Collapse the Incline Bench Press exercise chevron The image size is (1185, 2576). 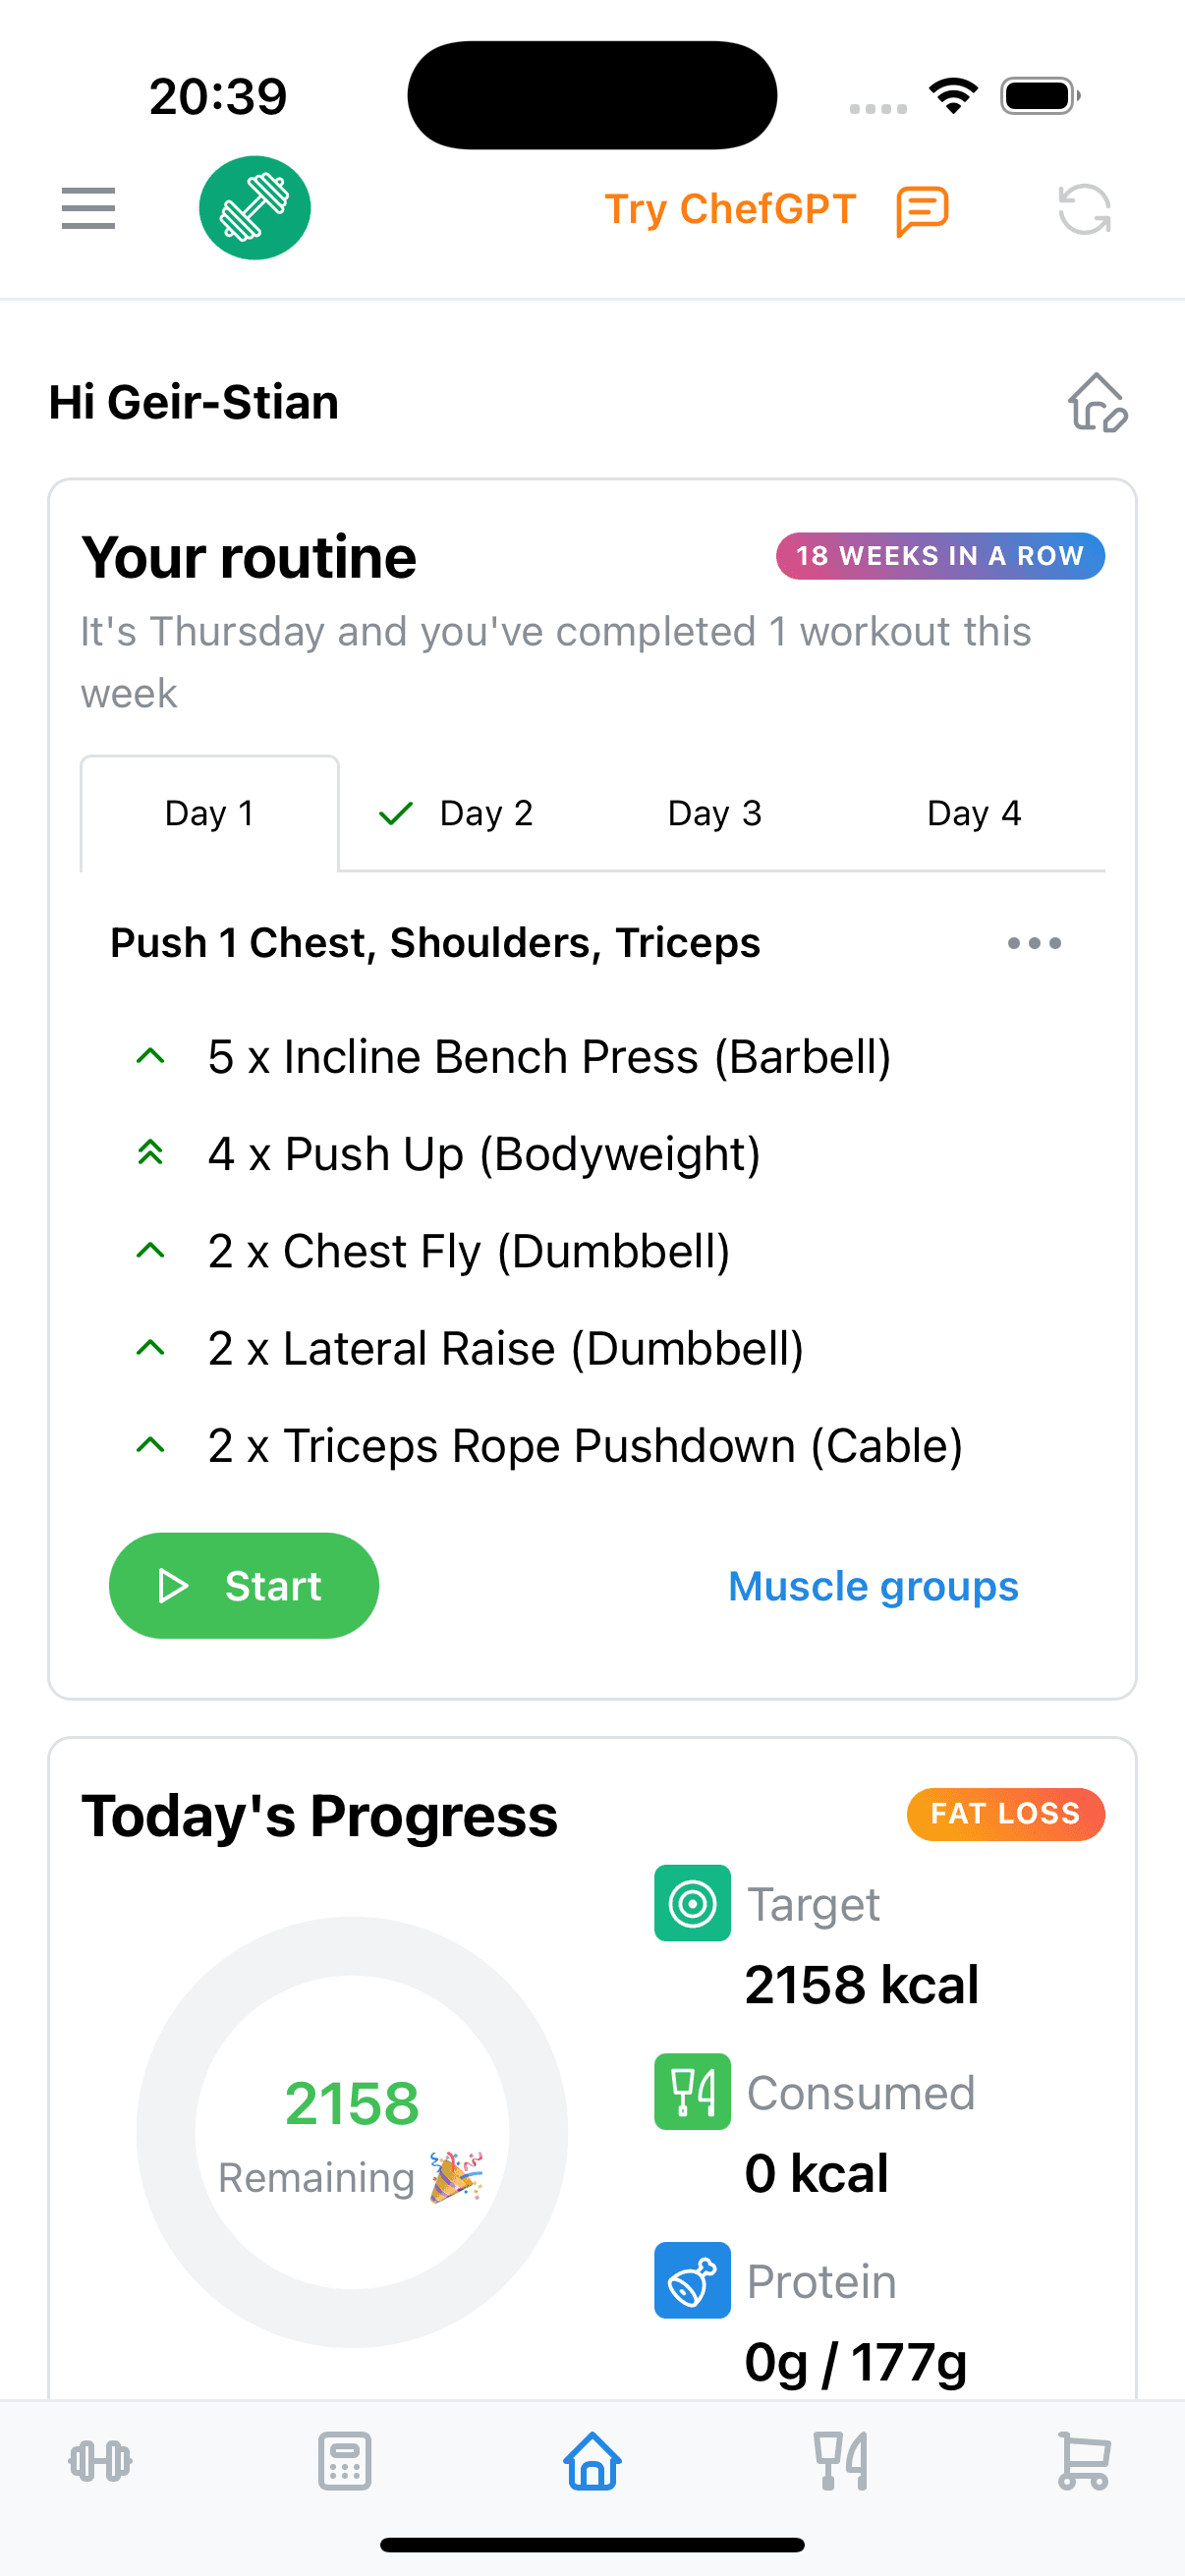[x=151, y=1055]
